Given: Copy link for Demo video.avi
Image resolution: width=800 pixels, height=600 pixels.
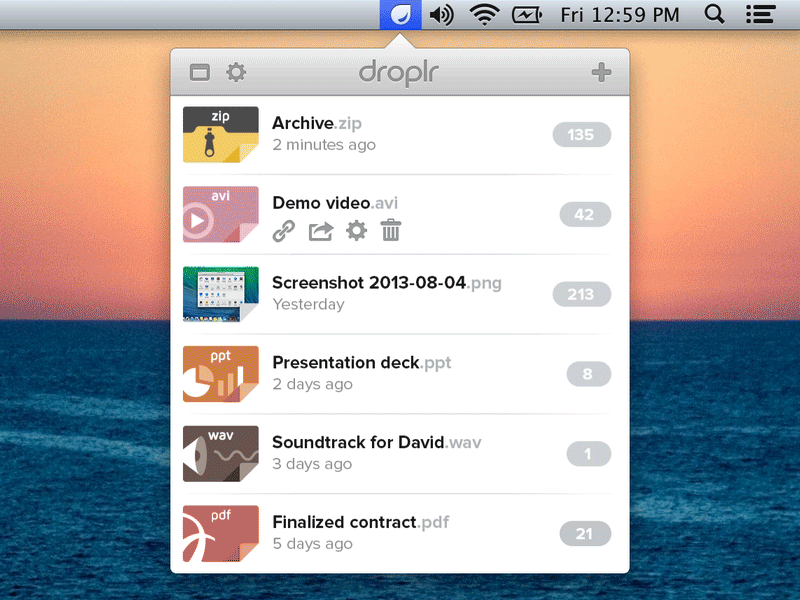Looking at the screenshot, I should [x=284, y=231].
